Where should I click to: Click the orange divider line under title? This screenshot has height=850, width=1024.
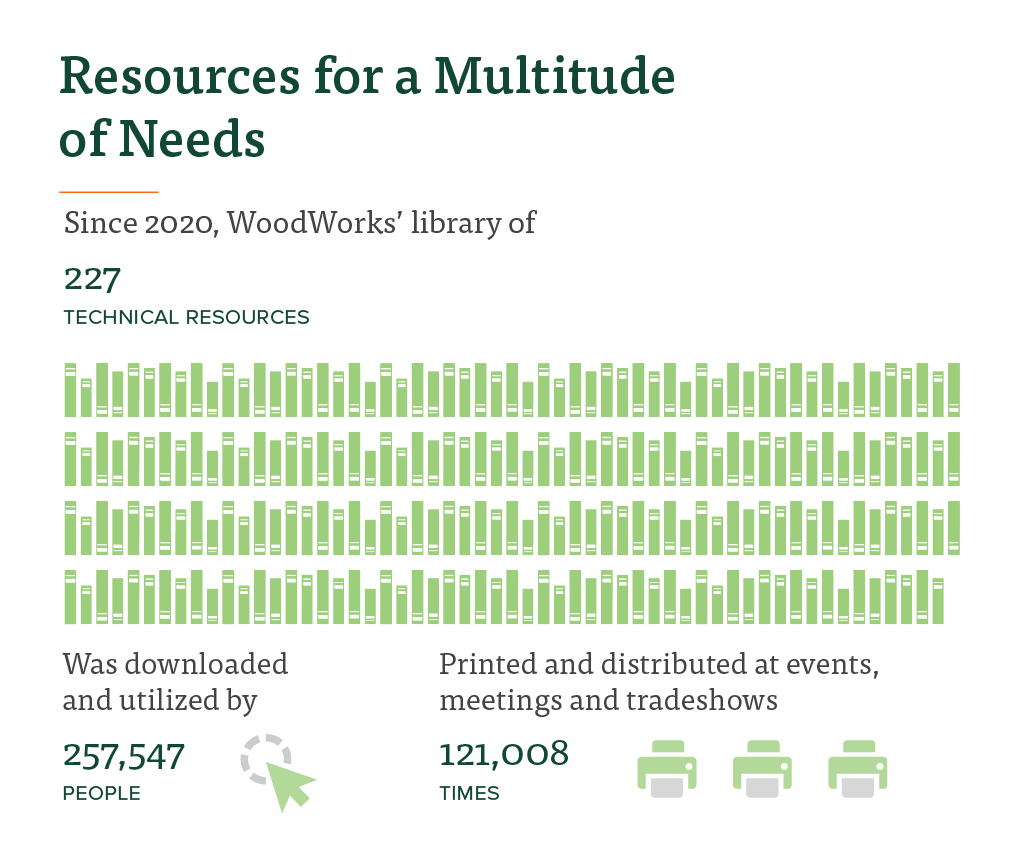pos(109,191)
